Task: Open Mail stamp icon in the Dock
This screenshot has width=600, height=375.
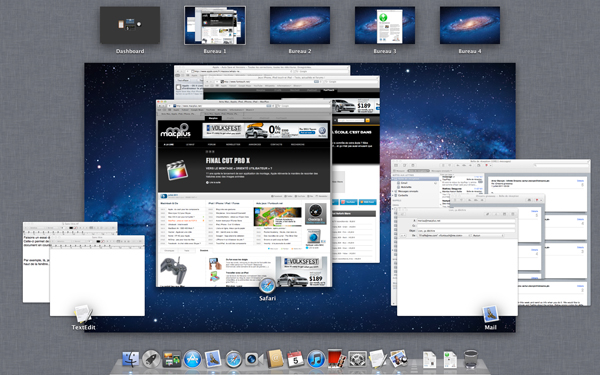Action: point(213,359)
